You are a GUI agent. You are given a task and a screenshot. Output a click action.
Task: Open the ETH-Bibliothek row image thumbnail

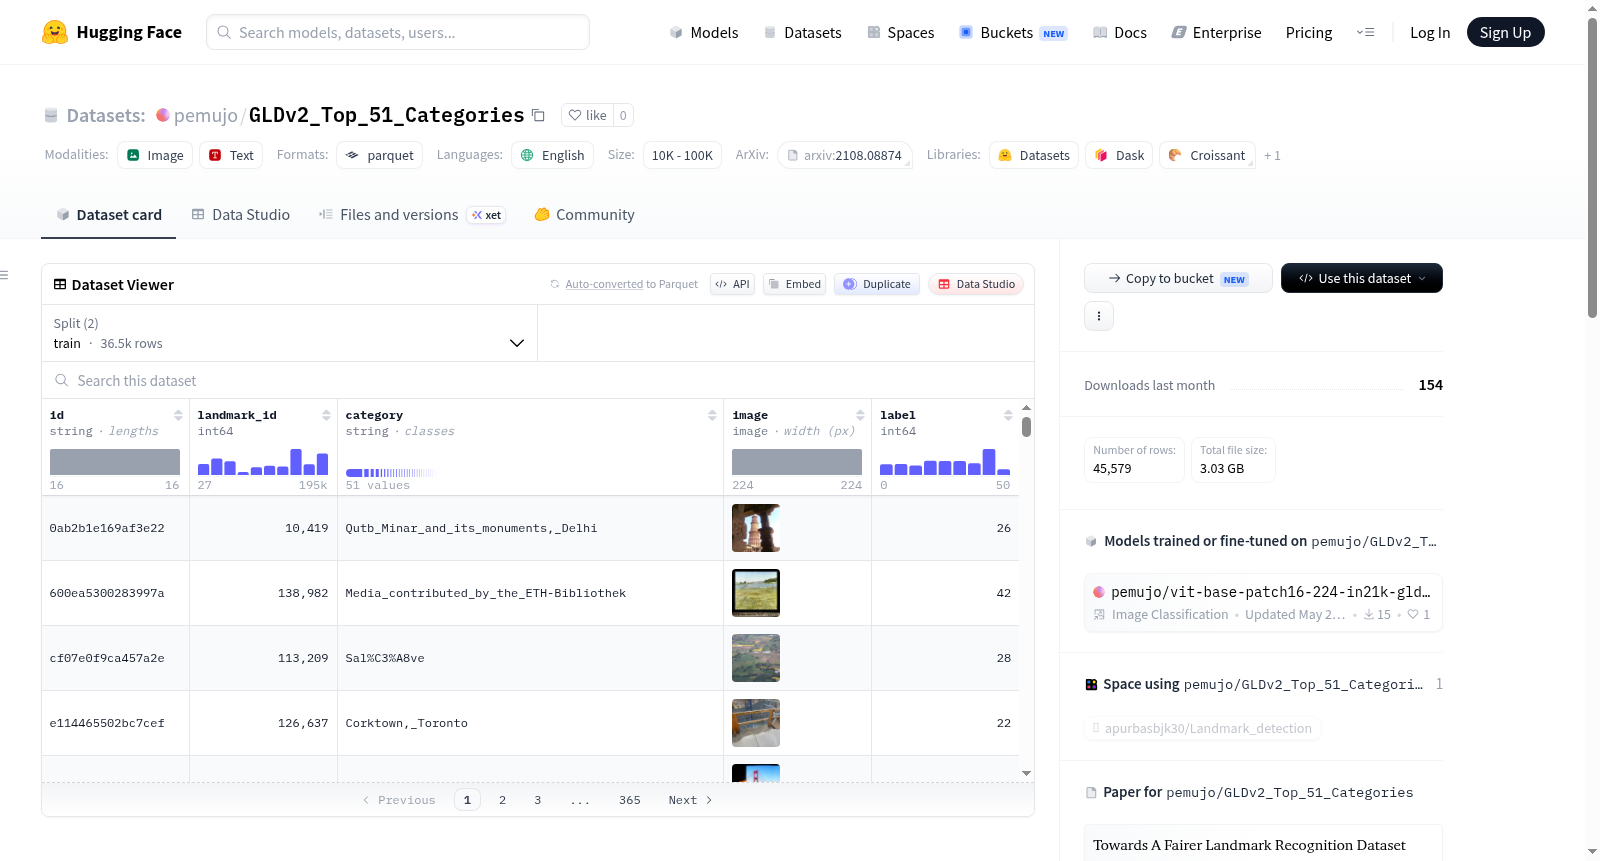pos(756,593)
